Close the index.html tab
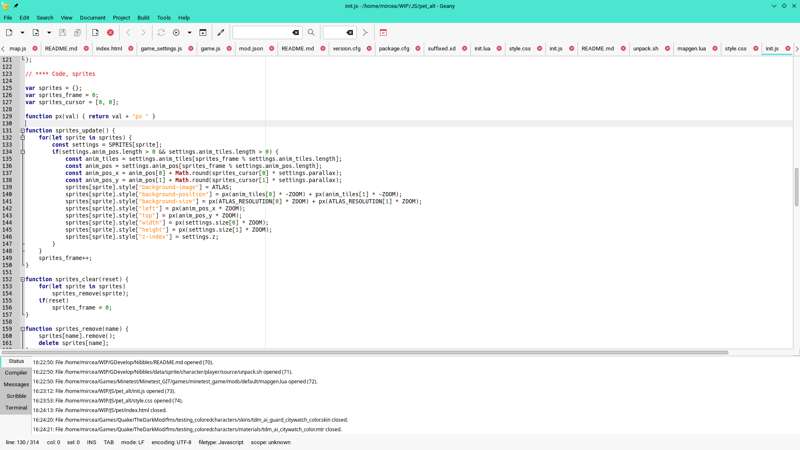800x450 pixels. pyautogui.click(x=131, y=48)
